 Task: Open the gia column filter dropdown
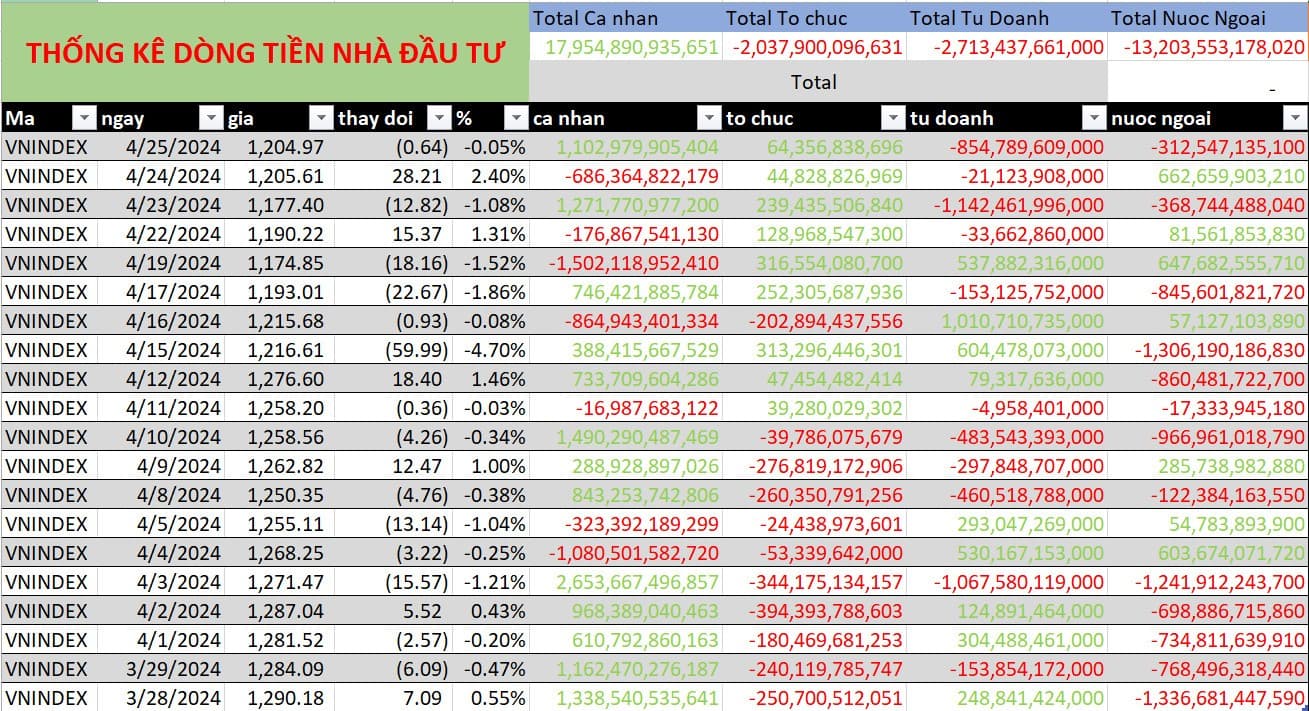coord(320,118)
